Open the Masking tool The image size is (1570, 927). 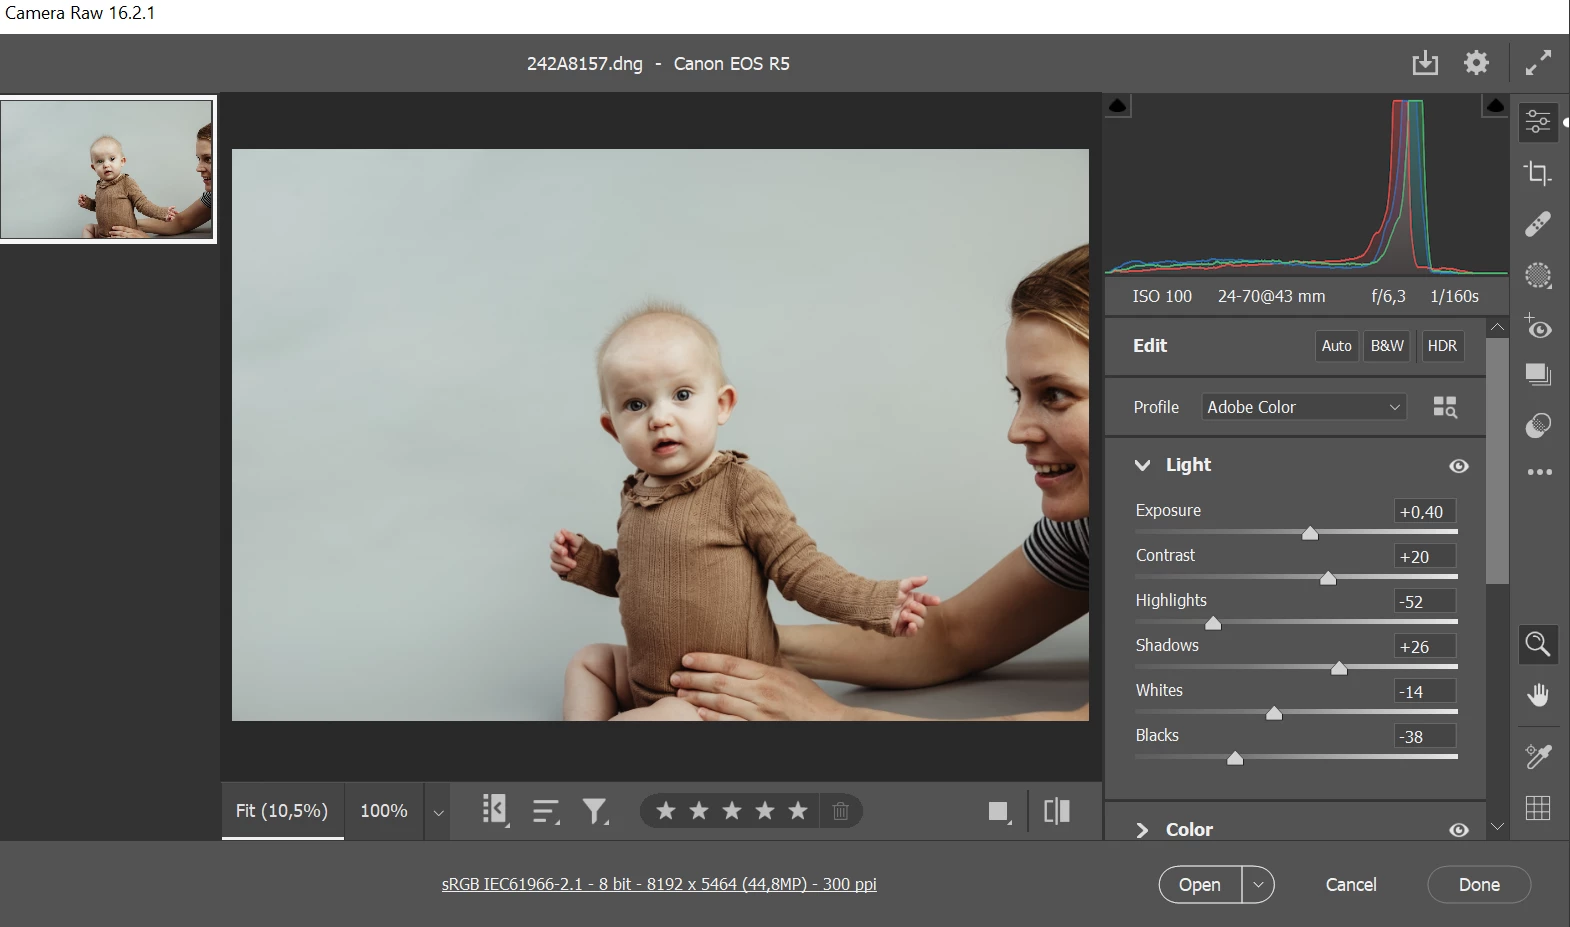pyautogui.click(x=1537, y=276)
